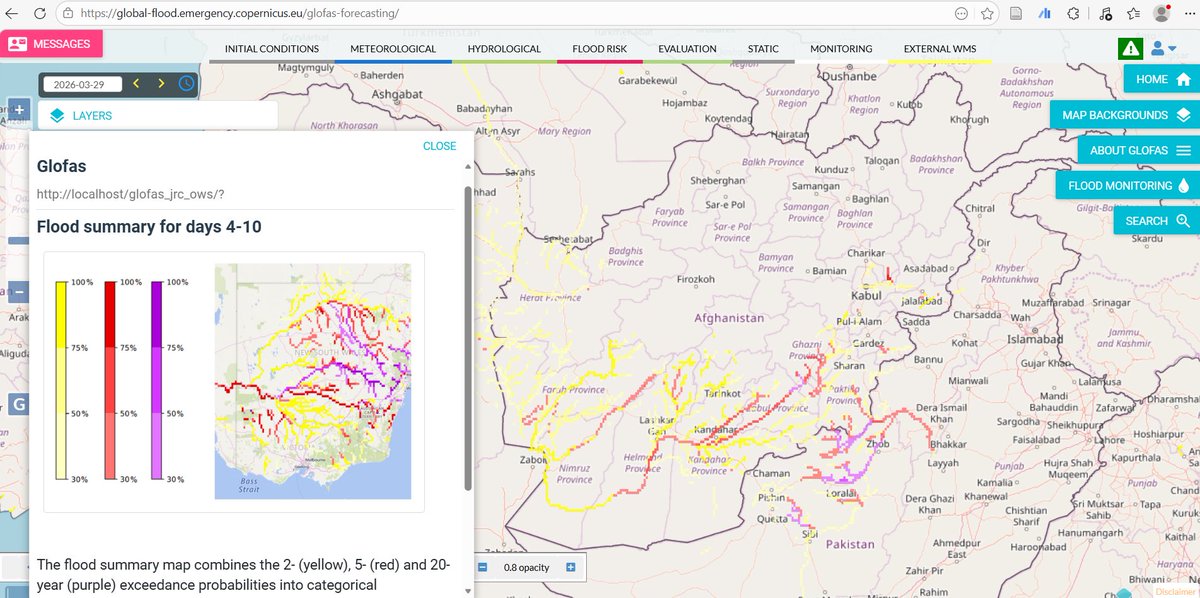This screenshot has height=598, width=1200.
Task: Click the clock icon beside date arrows
Action: [186, 83]
